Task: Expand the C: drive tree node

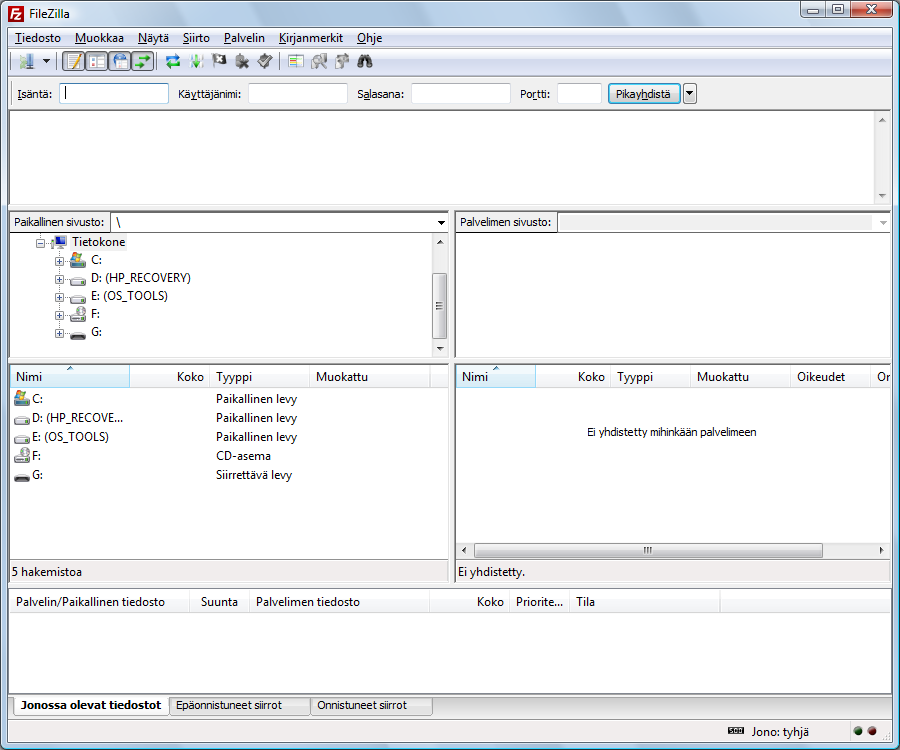Action: click(x=59, y=261)
